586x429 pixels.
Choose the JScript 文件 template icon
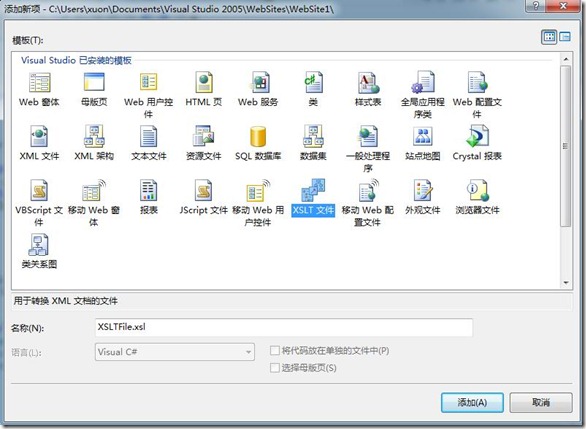point(204,190)
